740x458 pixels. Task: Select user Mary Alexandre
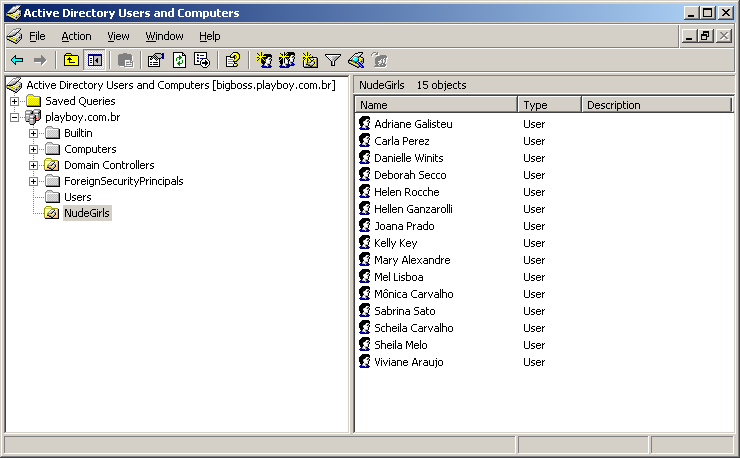pos(412,260)
